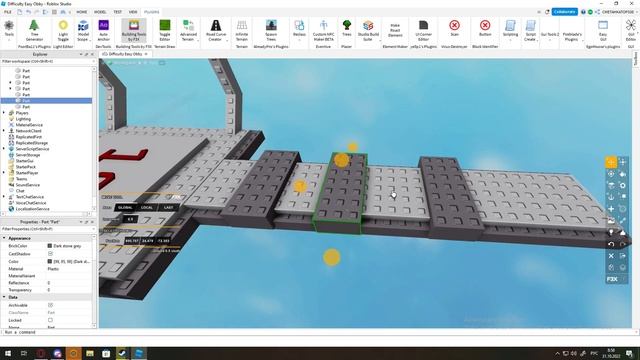This screenshot has height=360, width=640.
Task: Open the Windows Start menu
Action: point(8,353)
